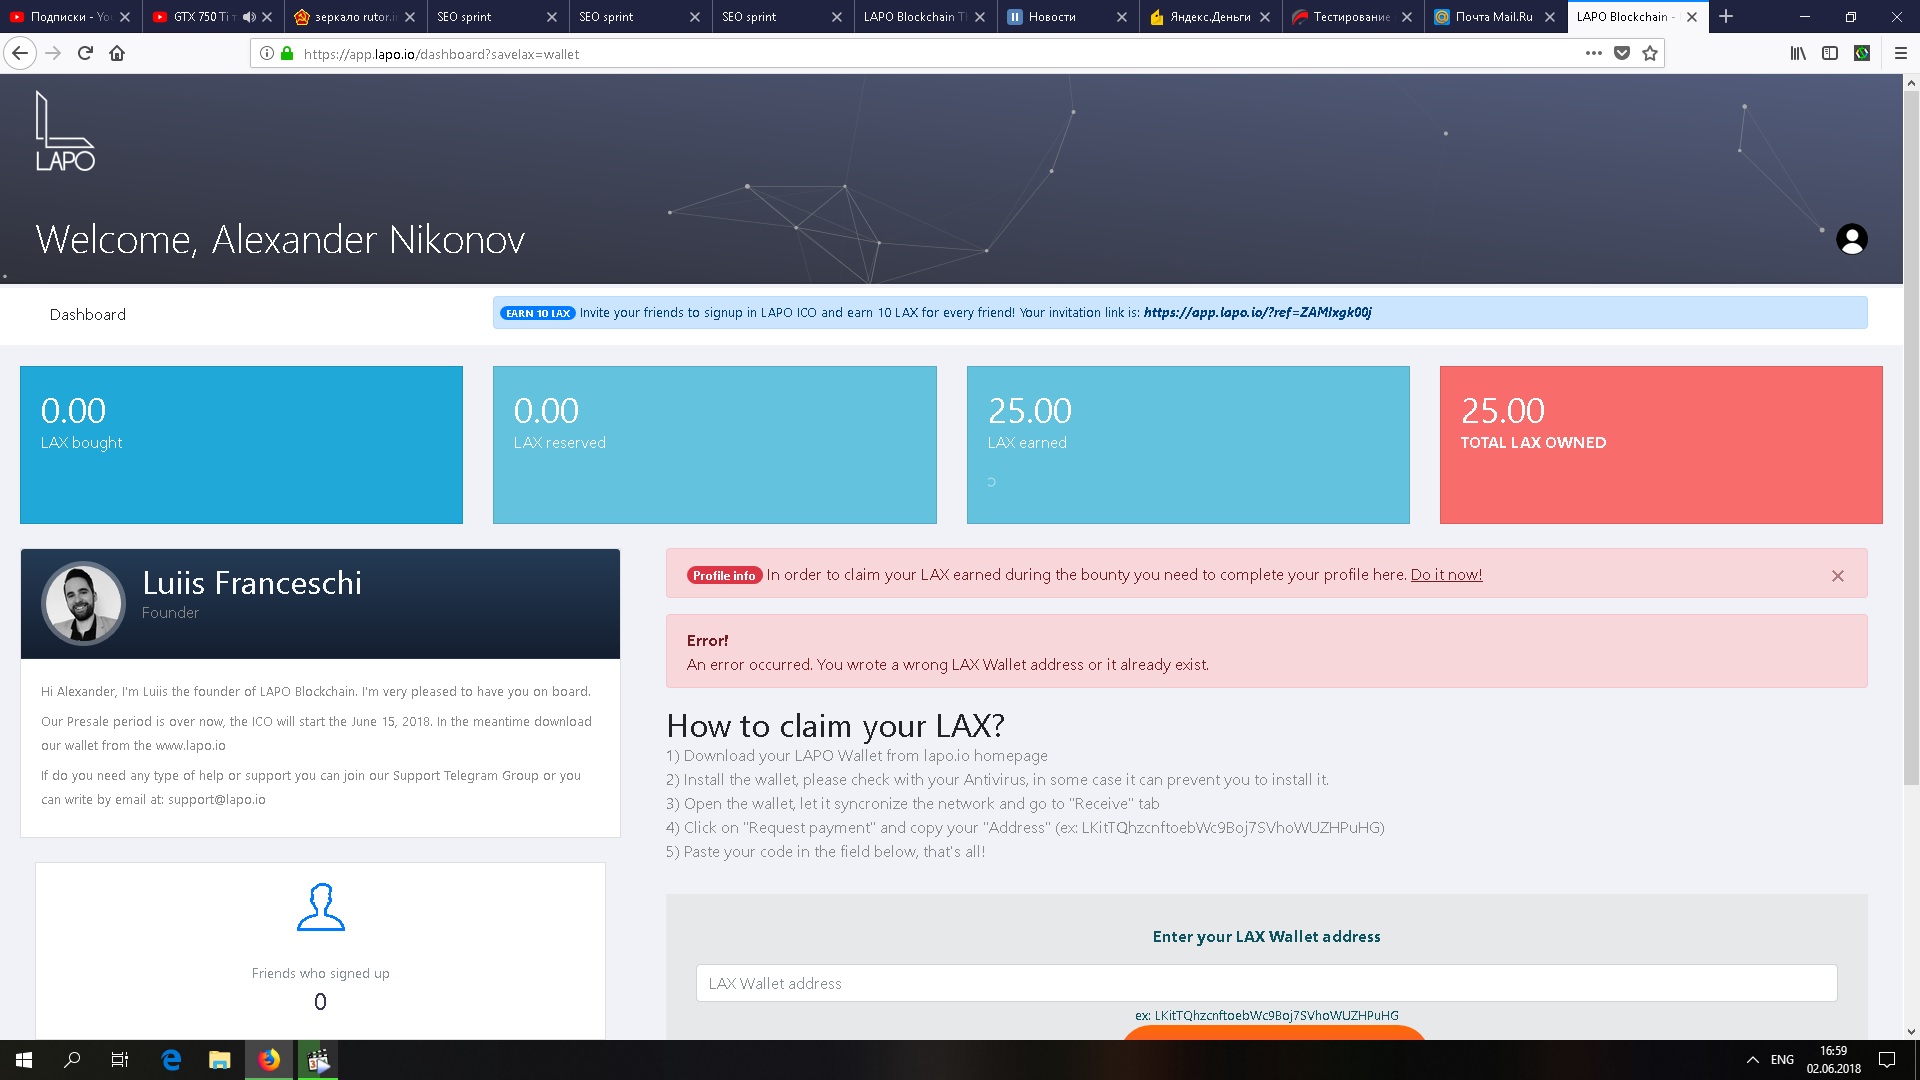Click the TOTAL LAX OWNED card
This screenshot has width=1920, height=1080.
(x=1661, y=445)
